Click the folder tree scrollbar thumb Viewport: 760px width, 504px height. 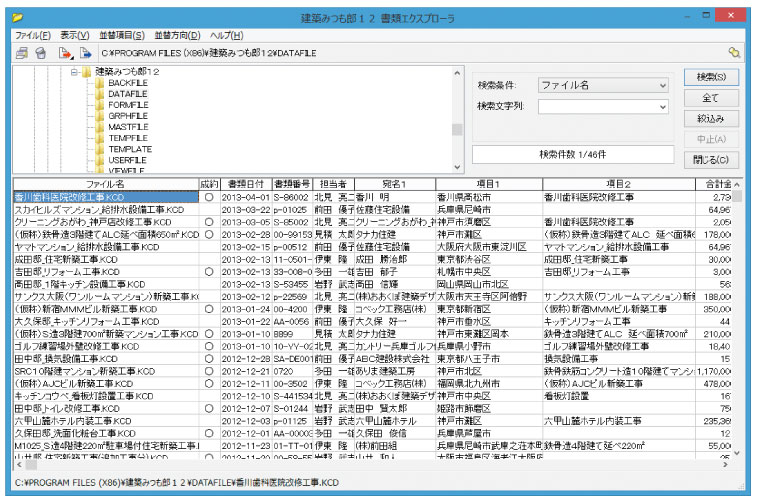(x=457, y=129)
